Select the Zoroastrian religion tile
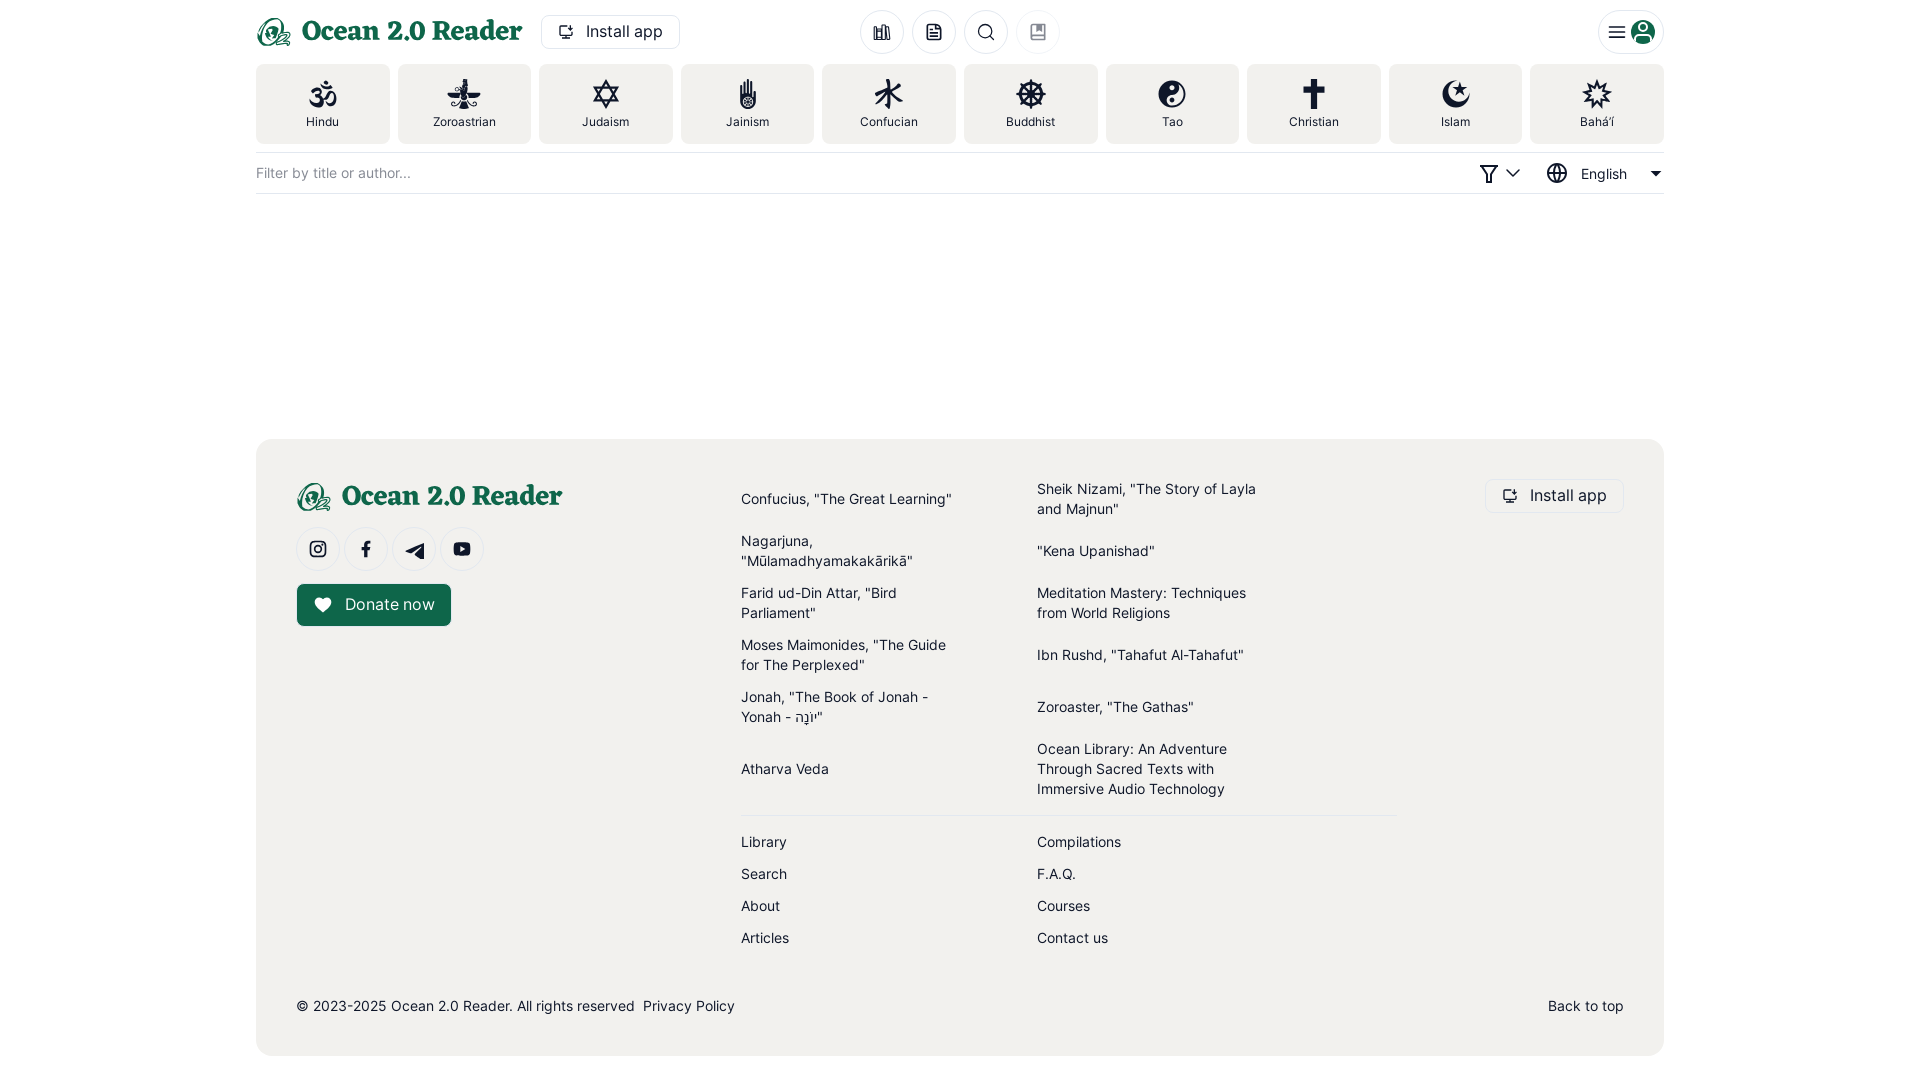The height and width of the screenshot is (1080, 1920). point(464,104)
